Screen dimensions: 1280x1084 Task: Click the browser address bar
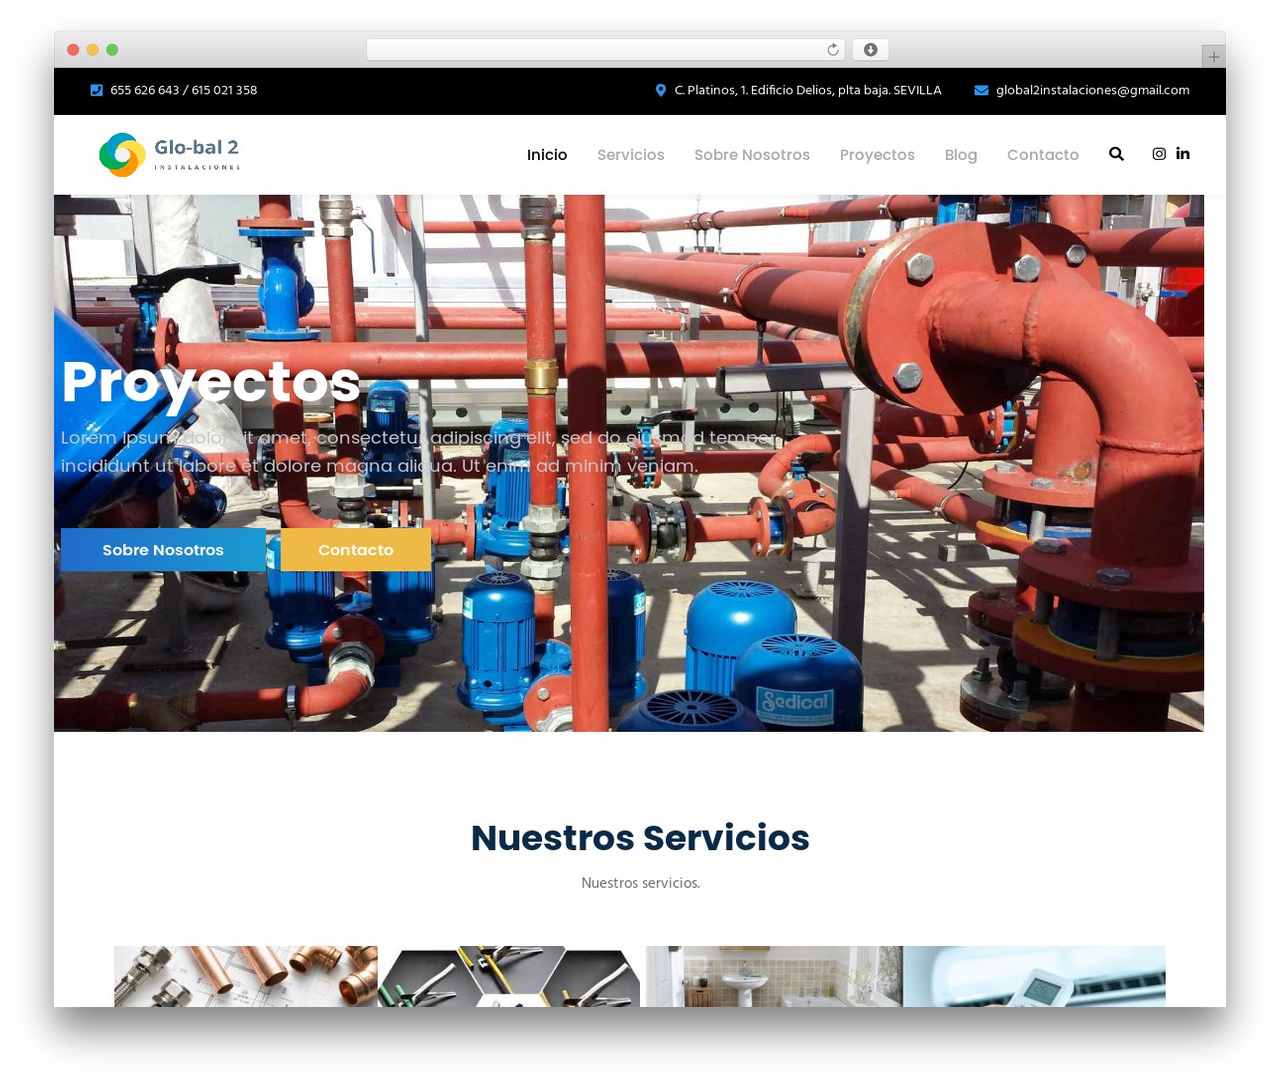[606, 50]
